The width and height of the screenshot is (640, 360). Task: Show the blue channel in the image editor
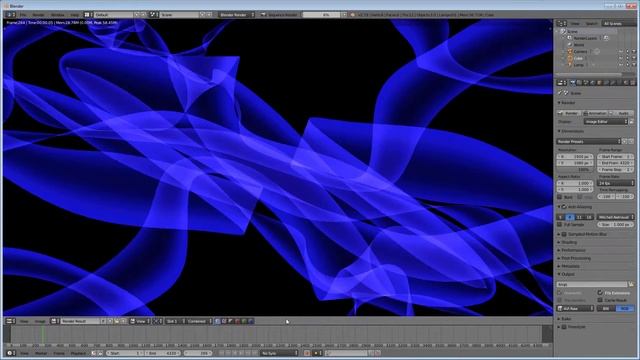point(251,321)
